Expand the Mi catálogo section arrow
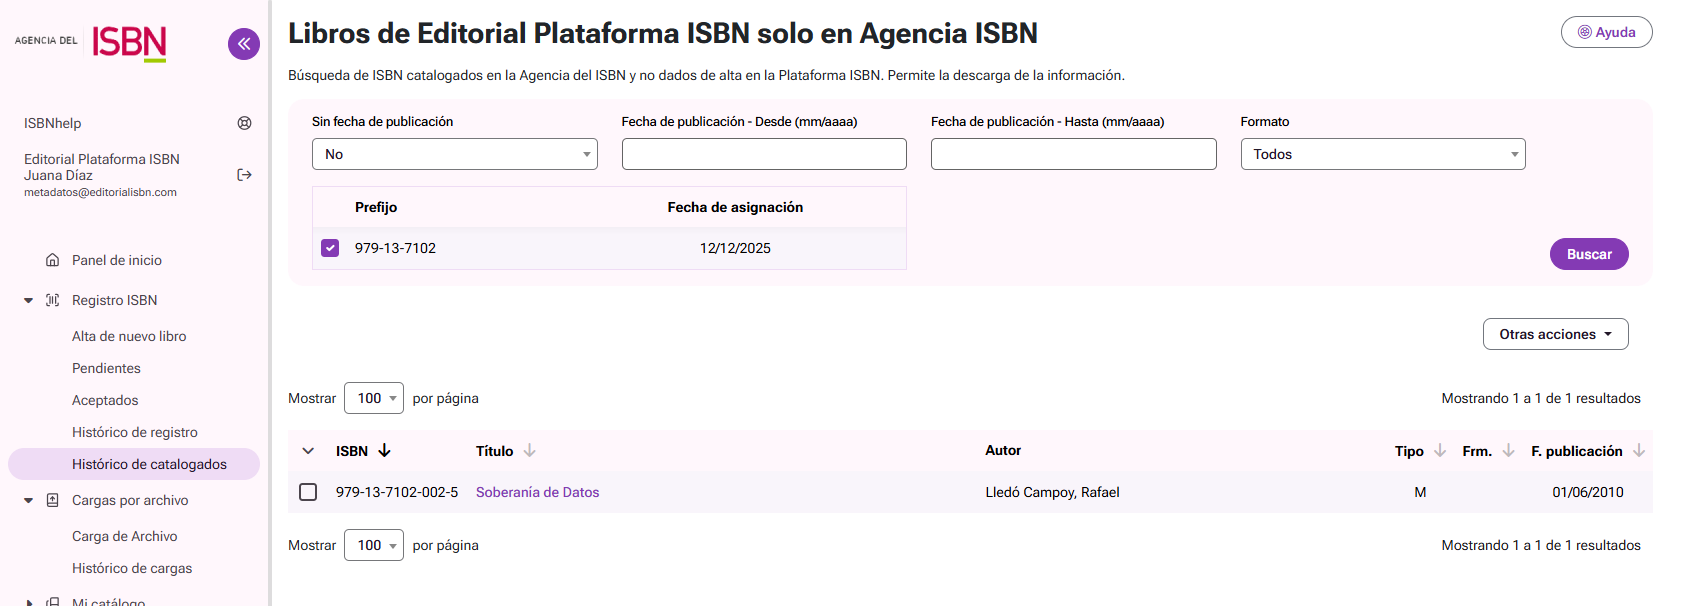 pyautogui.click(x=28, y=602)
